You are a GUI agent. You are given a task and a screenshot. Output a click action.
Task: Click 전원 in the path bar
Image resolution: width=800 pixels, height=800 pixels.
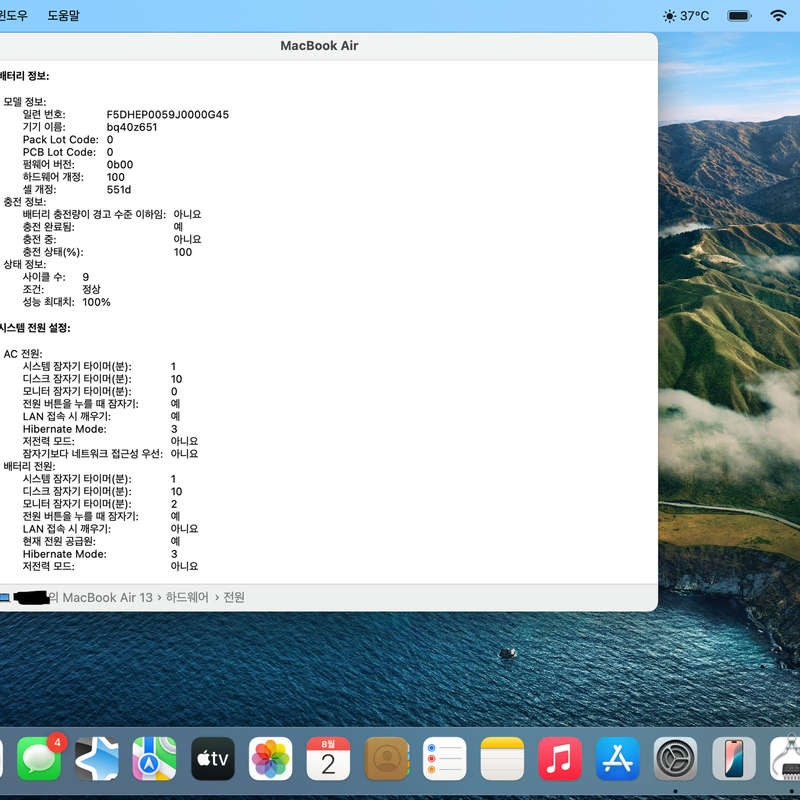click(234, 597)
